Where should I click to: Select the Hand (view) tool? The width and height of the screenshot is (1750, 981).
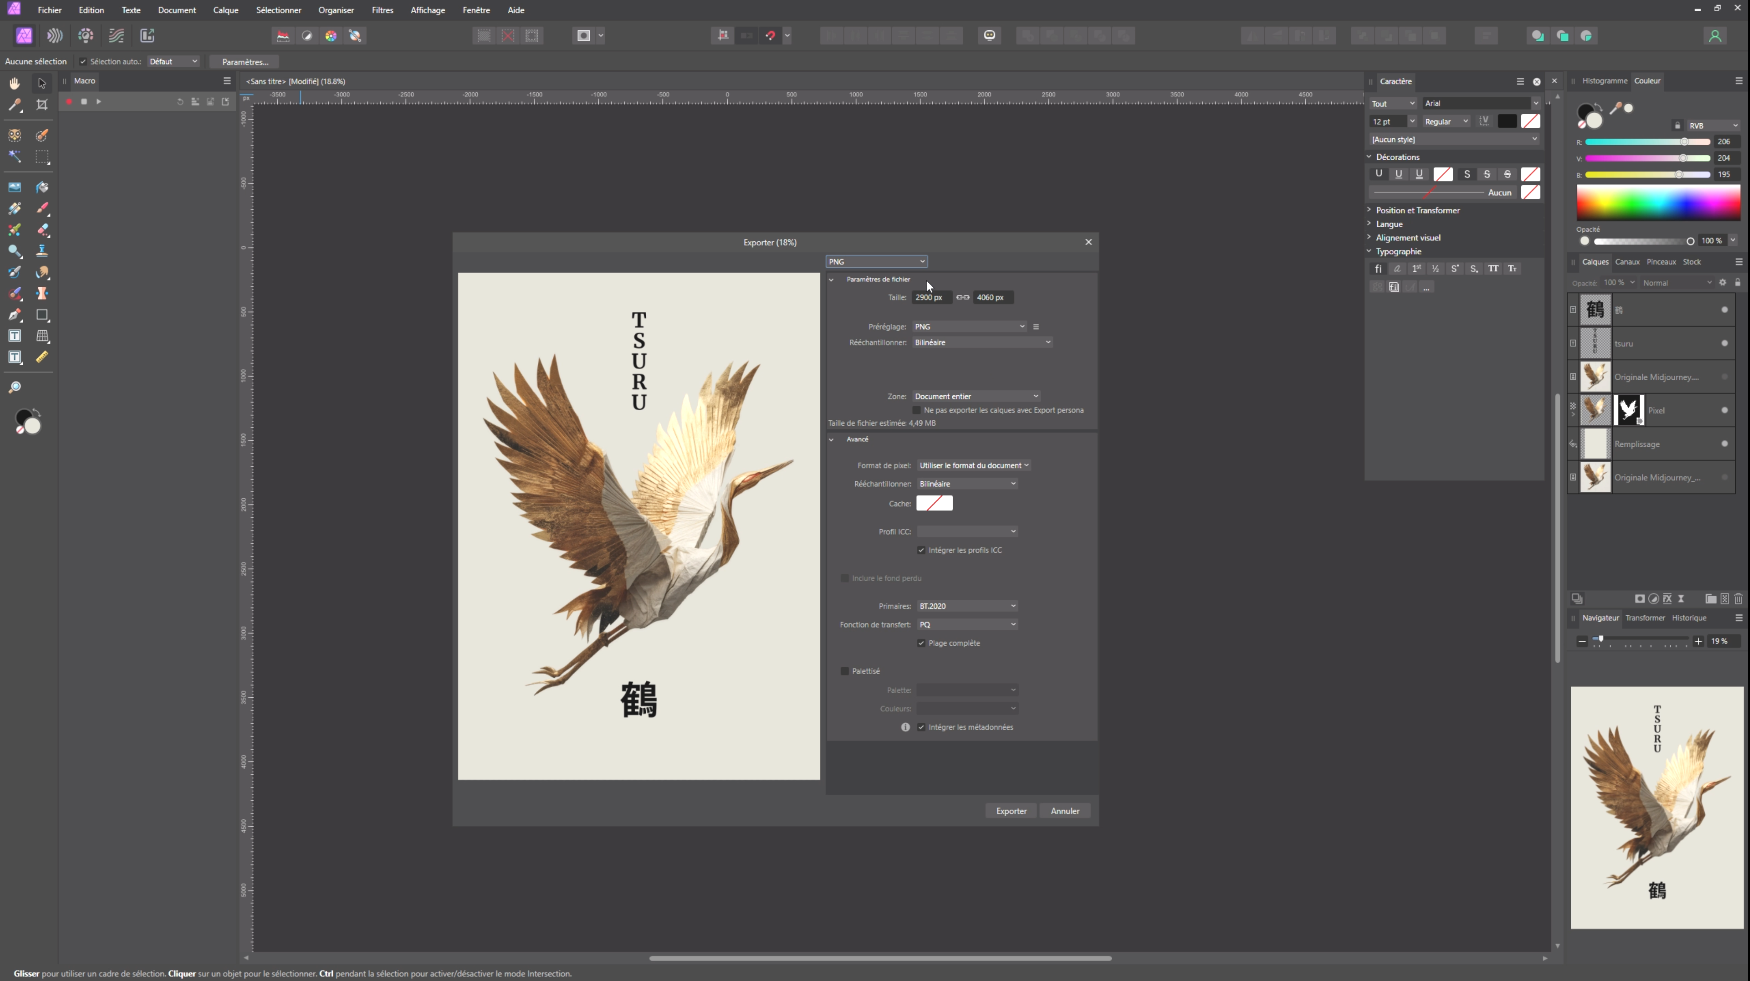tap(14, 83)
